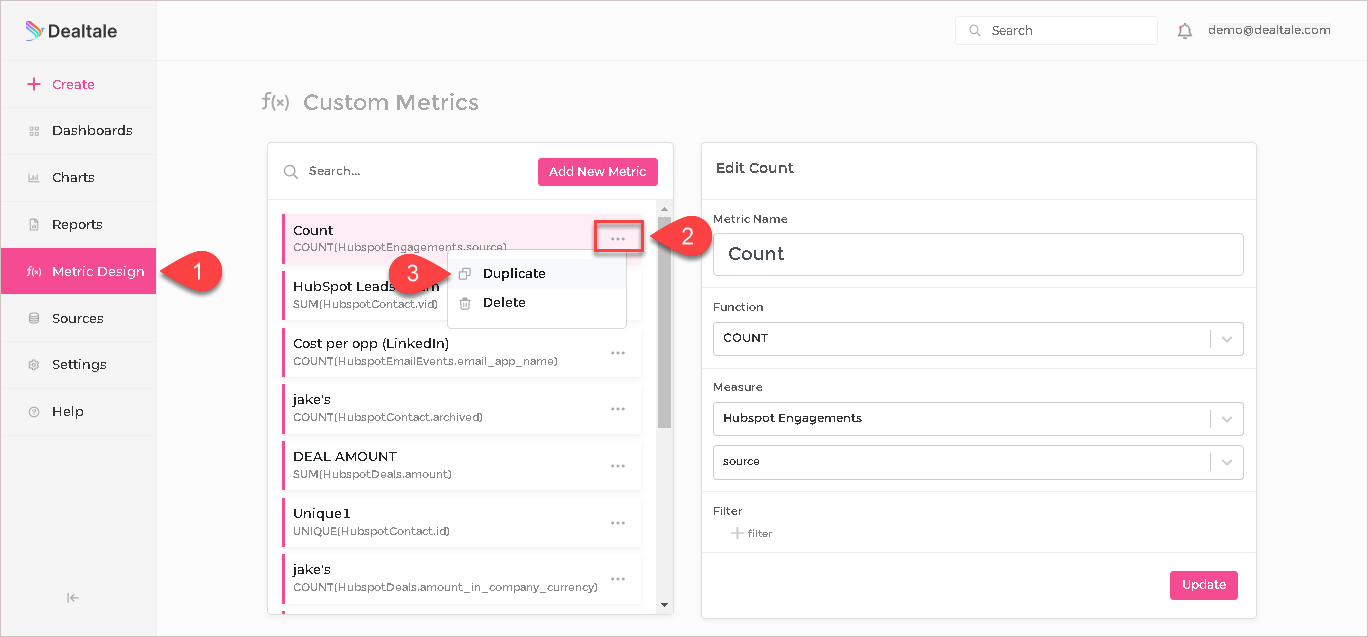Open notifications bell icon

tap(1185, 31)
